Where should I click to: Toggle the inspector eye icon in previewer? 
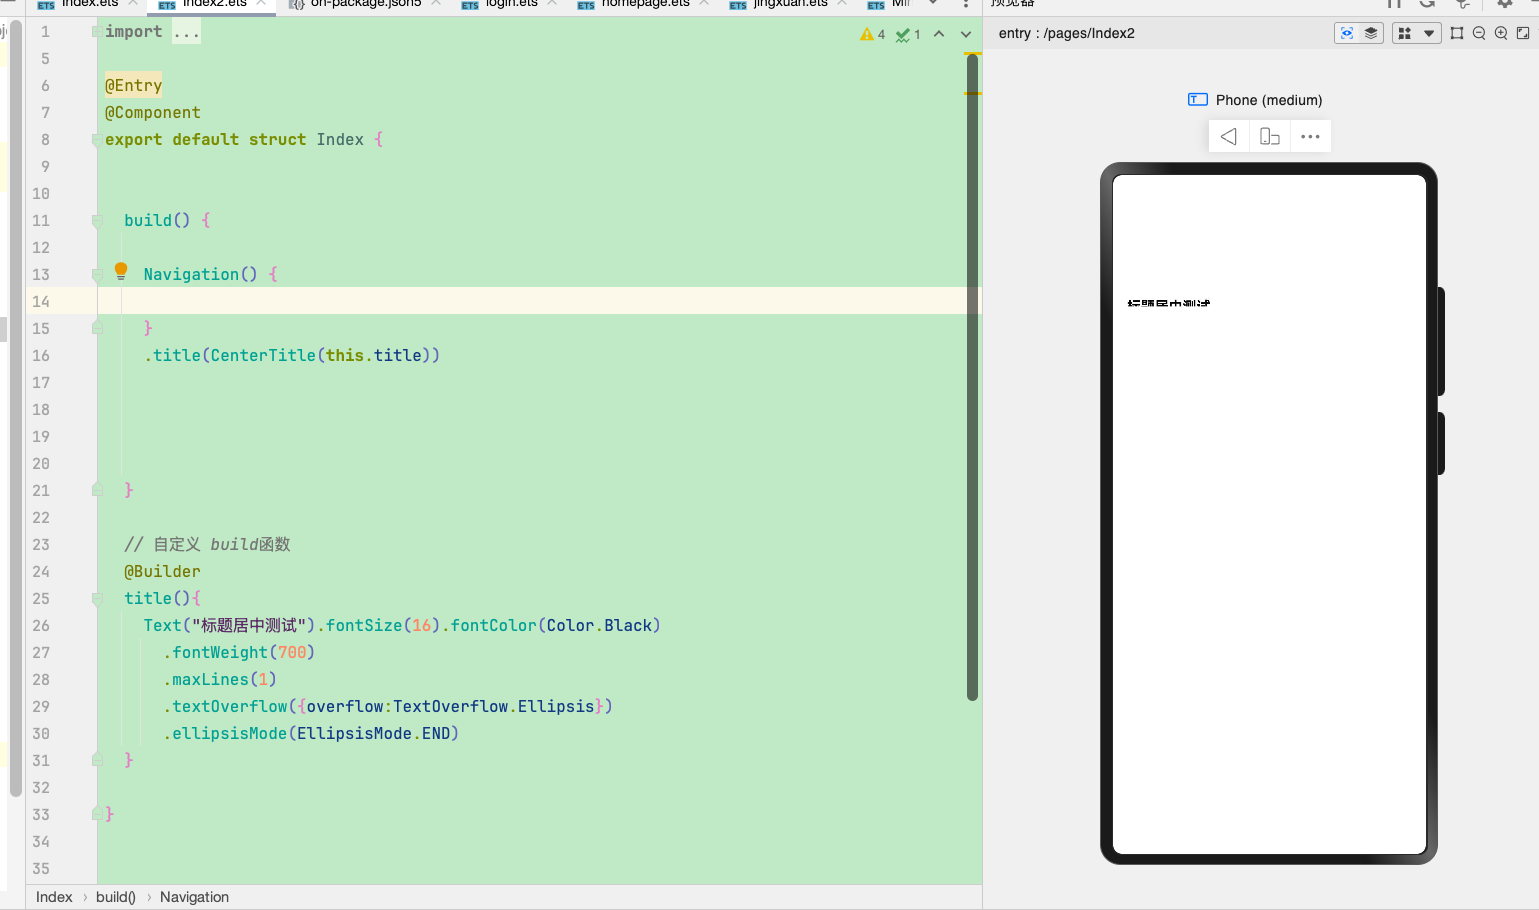[x=1347, y=33]
